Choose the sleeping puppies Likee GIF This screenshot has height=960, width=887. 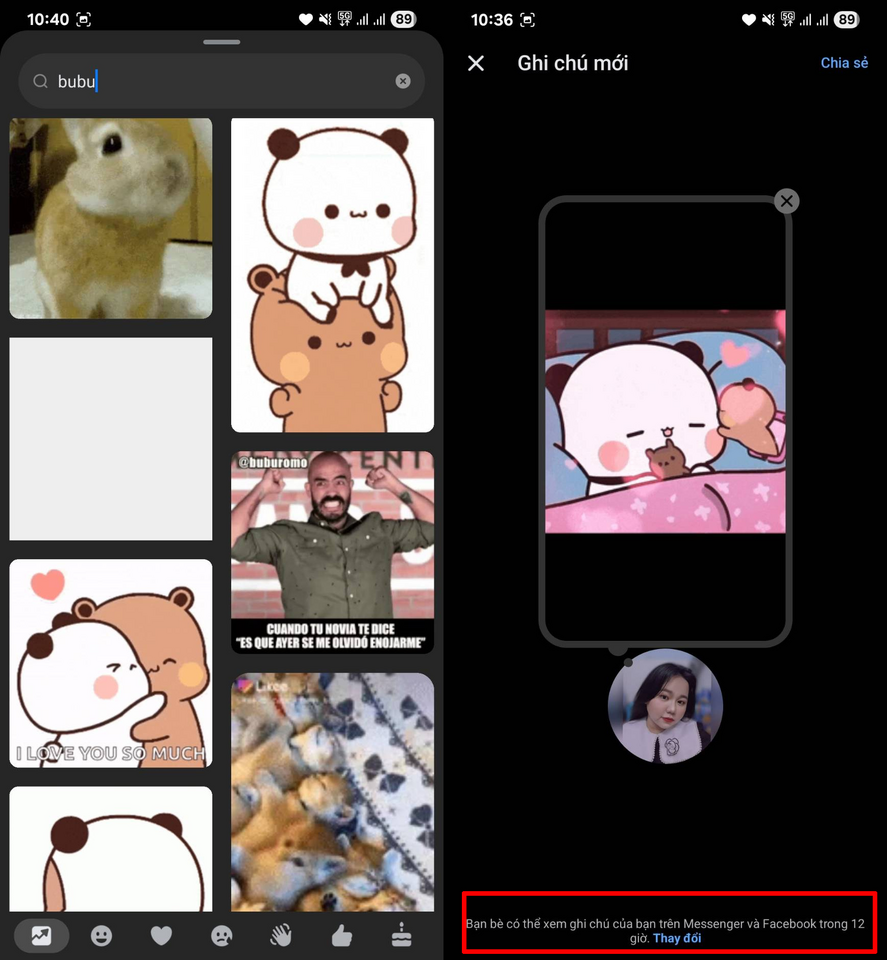[x=332, y=792]
